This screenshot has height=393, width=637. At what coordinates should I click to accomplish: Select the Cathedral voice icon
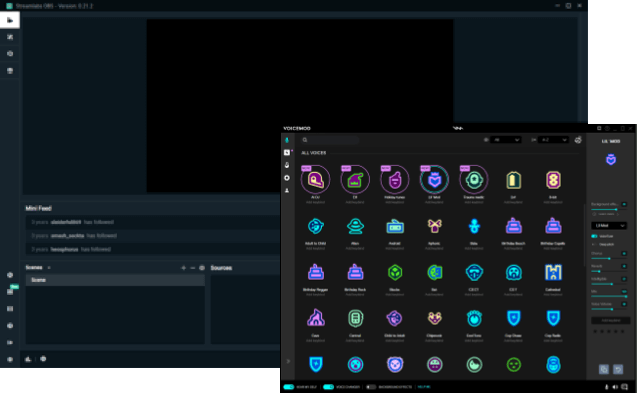coord(553,272)
